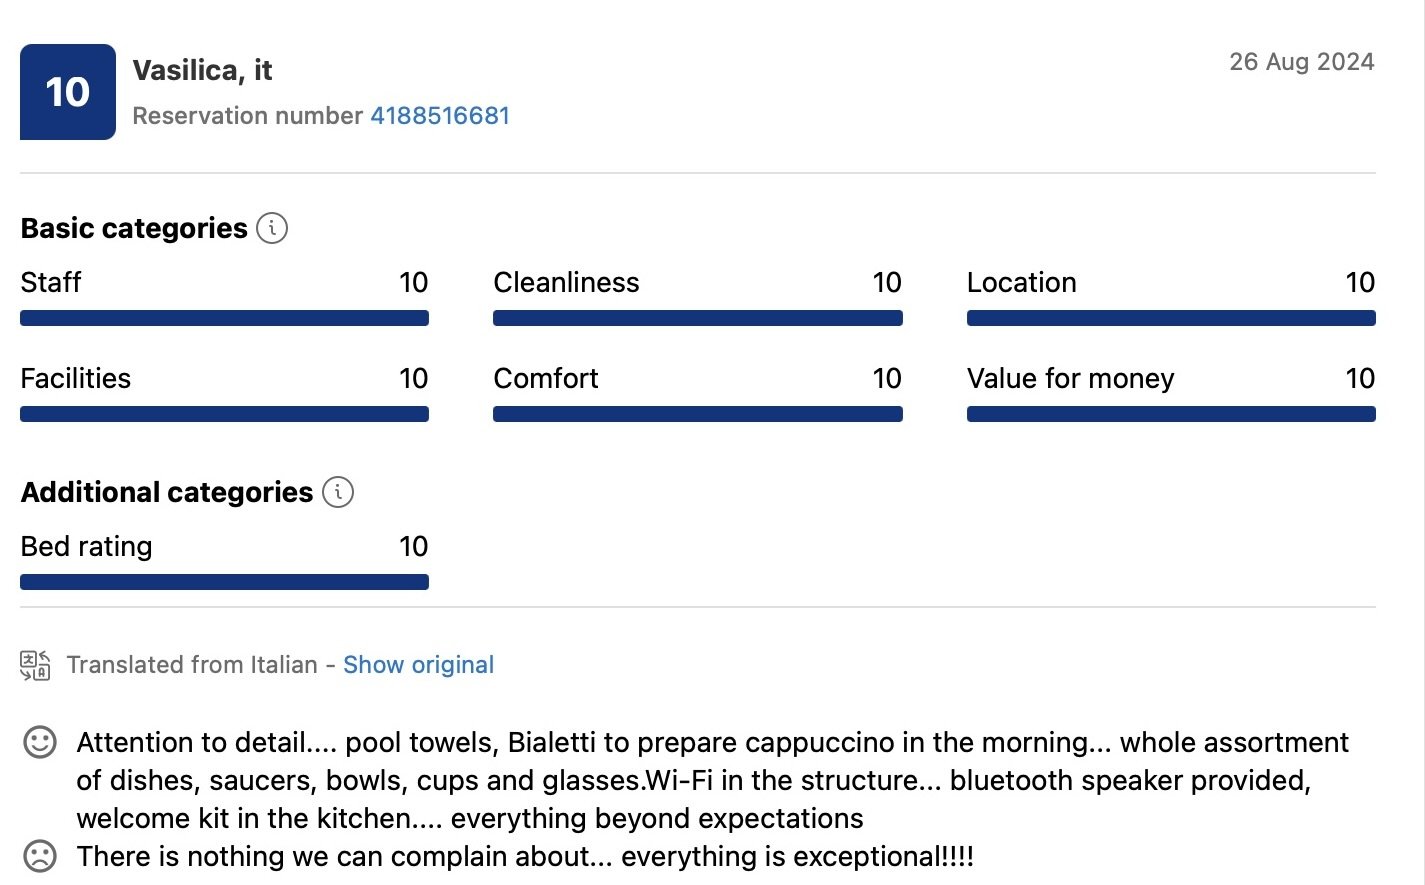Click the sad frown face icon

(40, 856)
